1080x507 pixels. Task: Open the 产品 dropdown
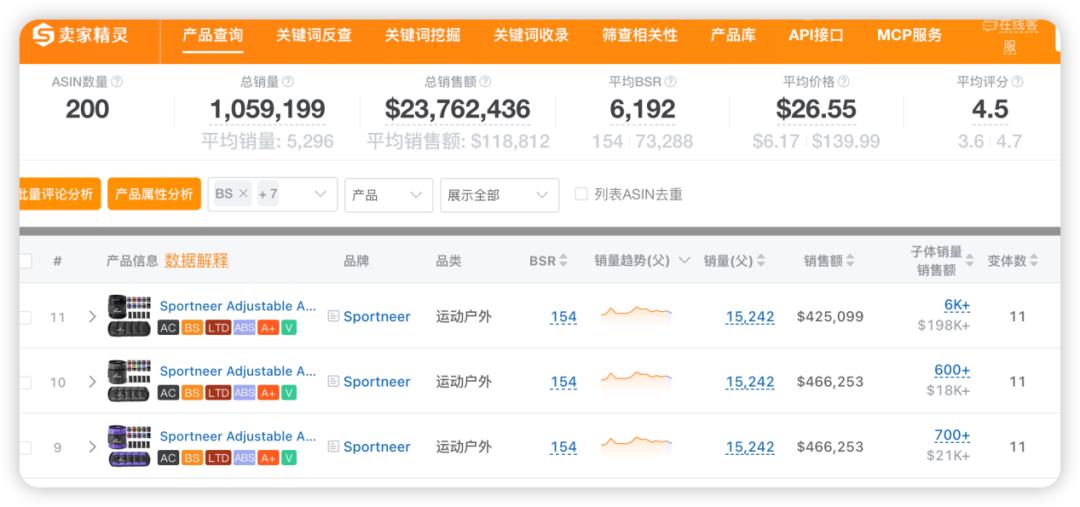click(388, 195)
